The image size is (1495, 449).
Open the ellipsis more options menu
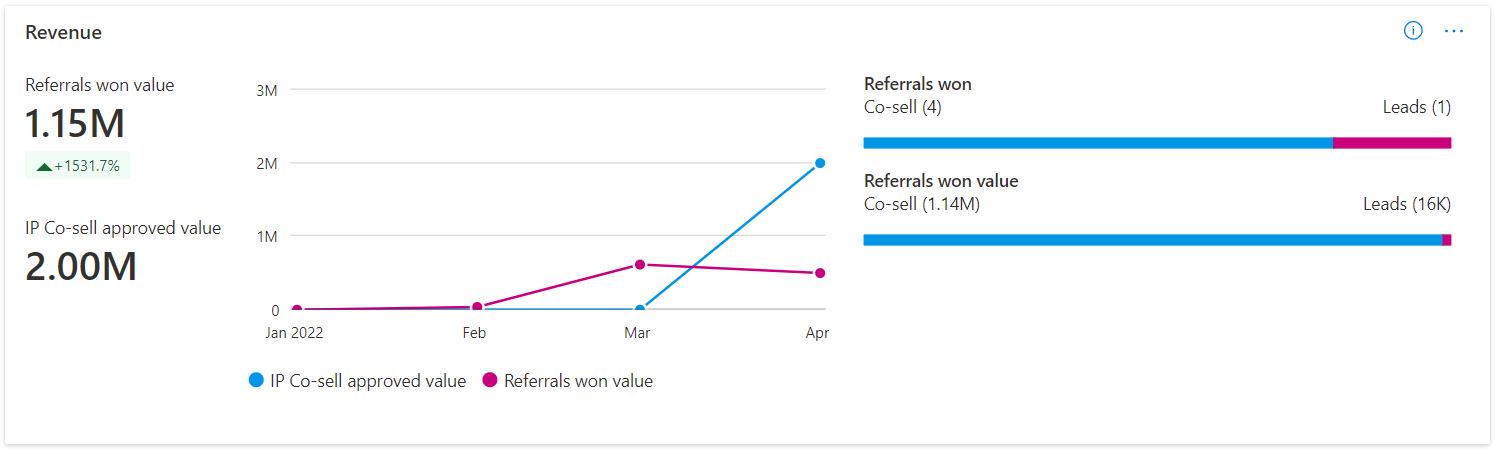coord(1454,31)
